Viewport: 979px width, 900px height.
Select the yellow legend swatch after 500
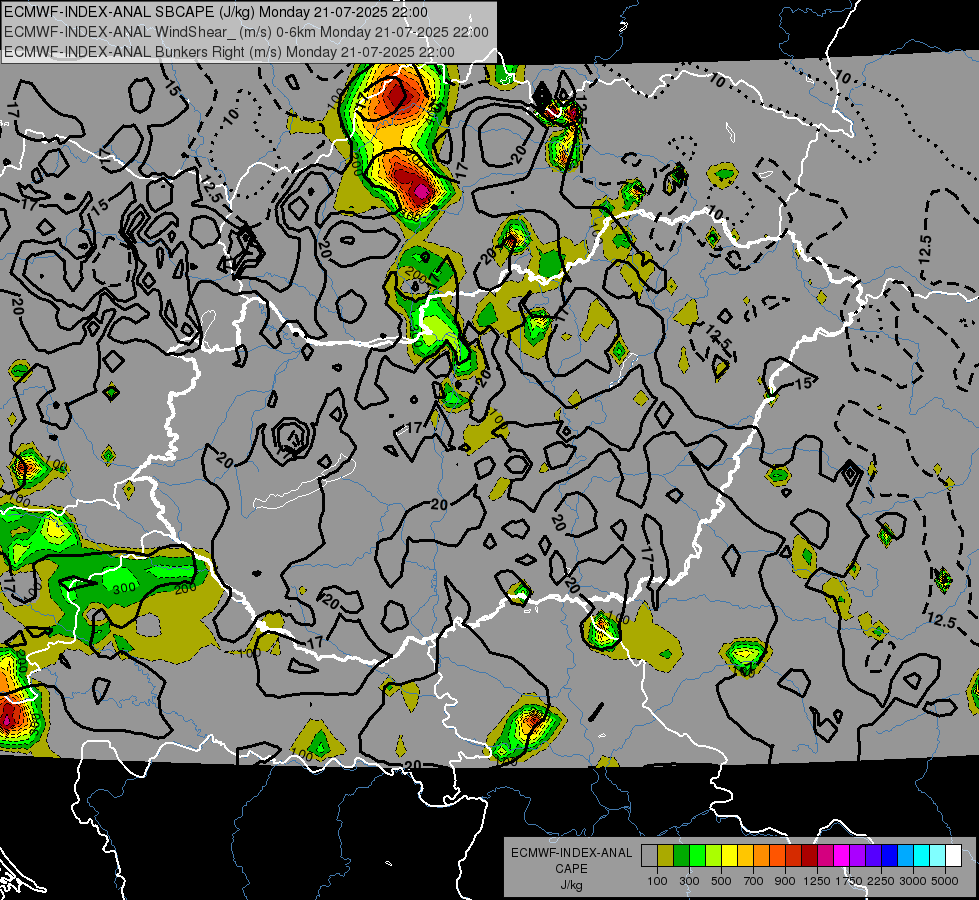[729, 856]
